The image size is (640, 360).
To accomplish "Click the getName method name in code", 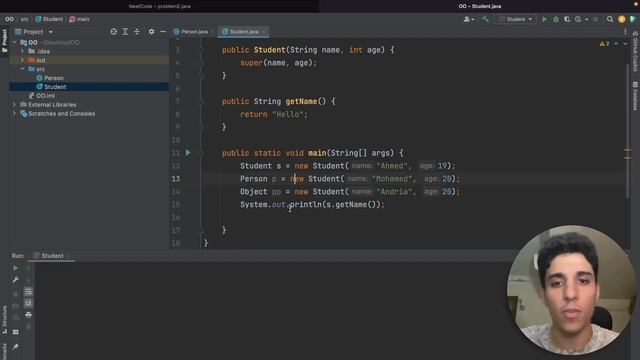I will [301, 101].
